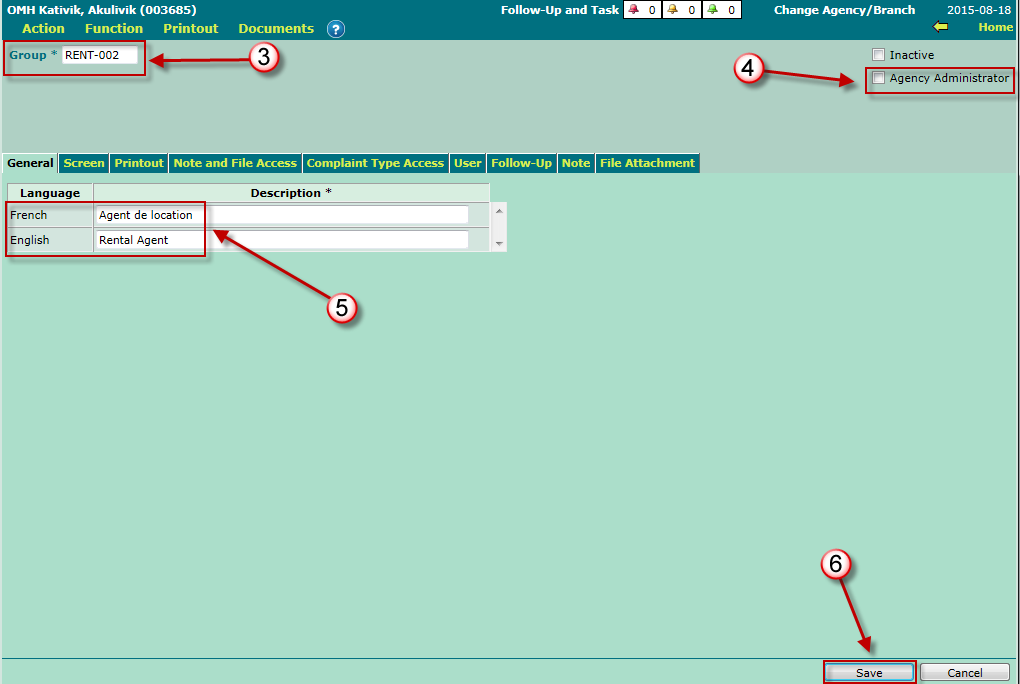Click the blue help question mark icon
The image size is (1020, 684).
[336, 29]
